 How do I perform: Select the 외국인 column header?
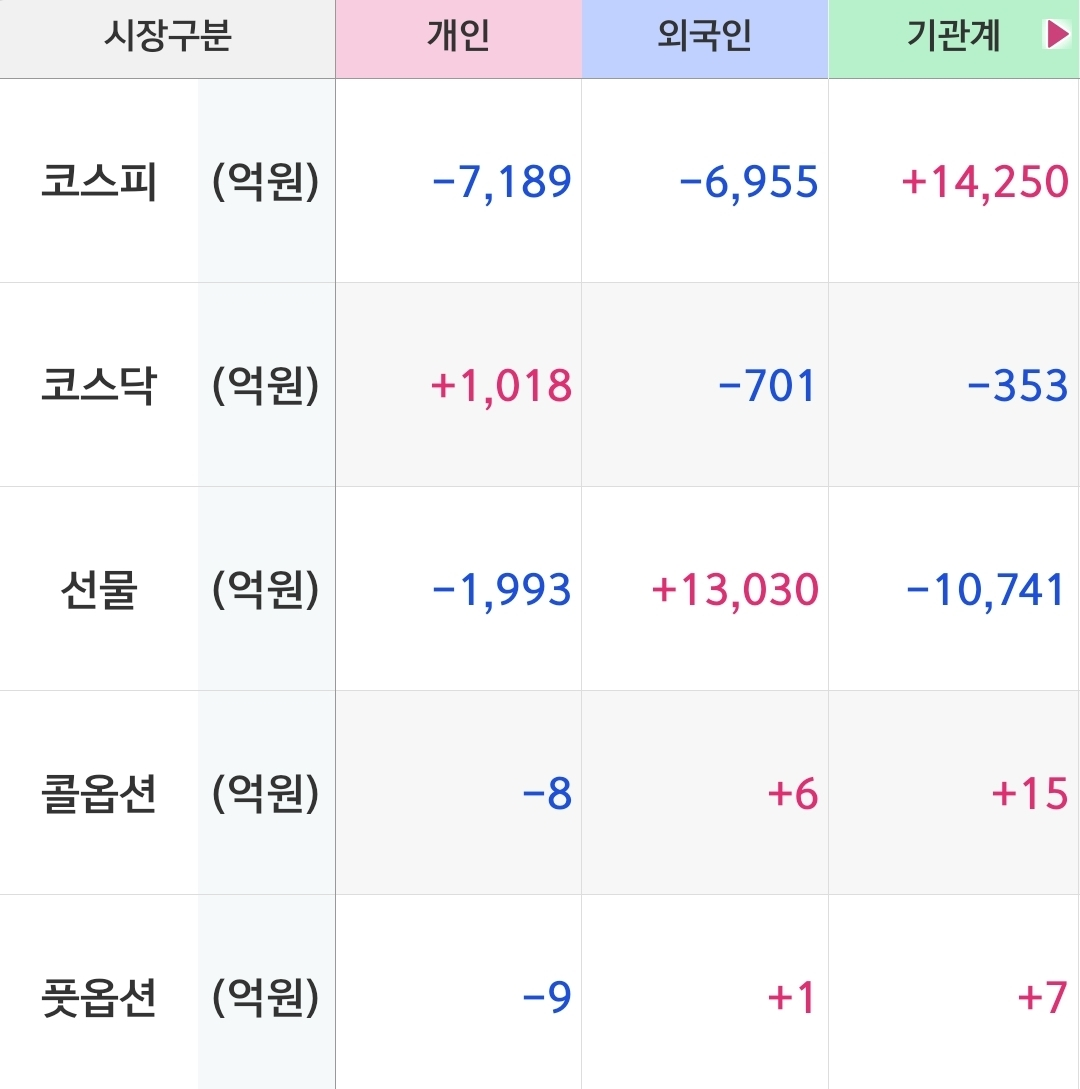704,38
